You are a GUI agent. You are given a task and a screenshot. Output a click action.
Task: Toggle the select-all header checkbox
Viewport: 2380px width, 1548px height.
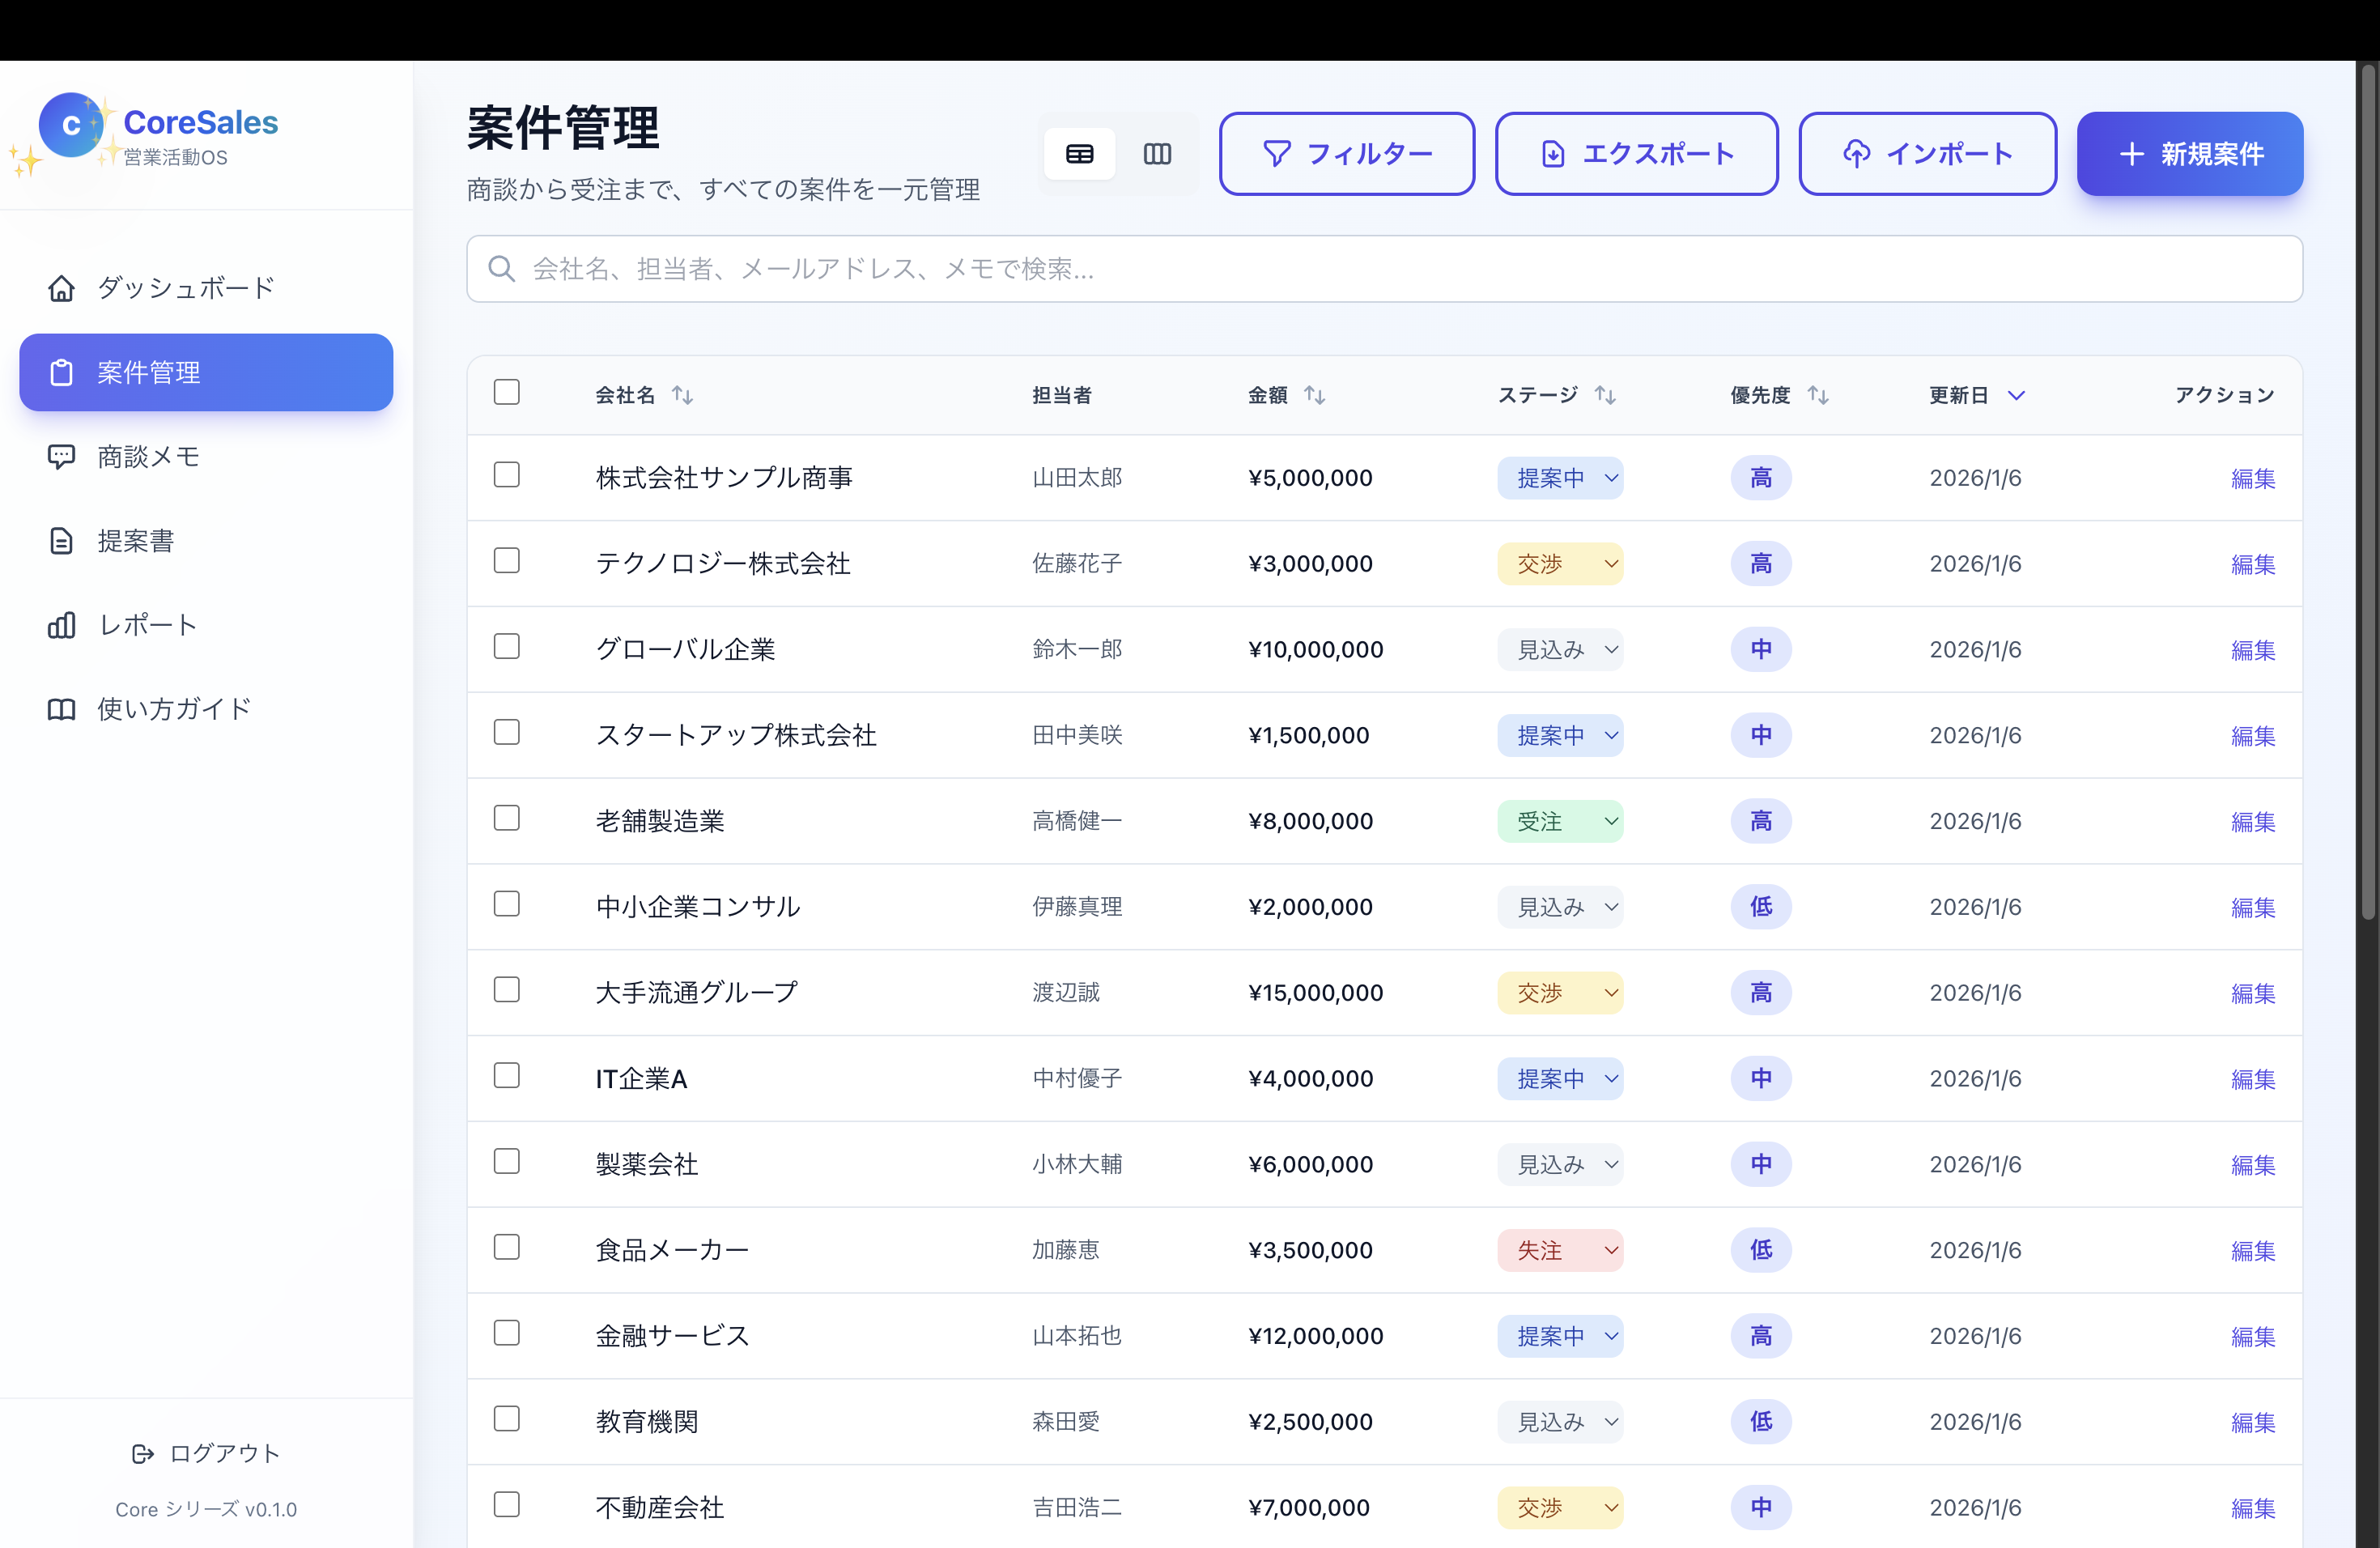507,392
